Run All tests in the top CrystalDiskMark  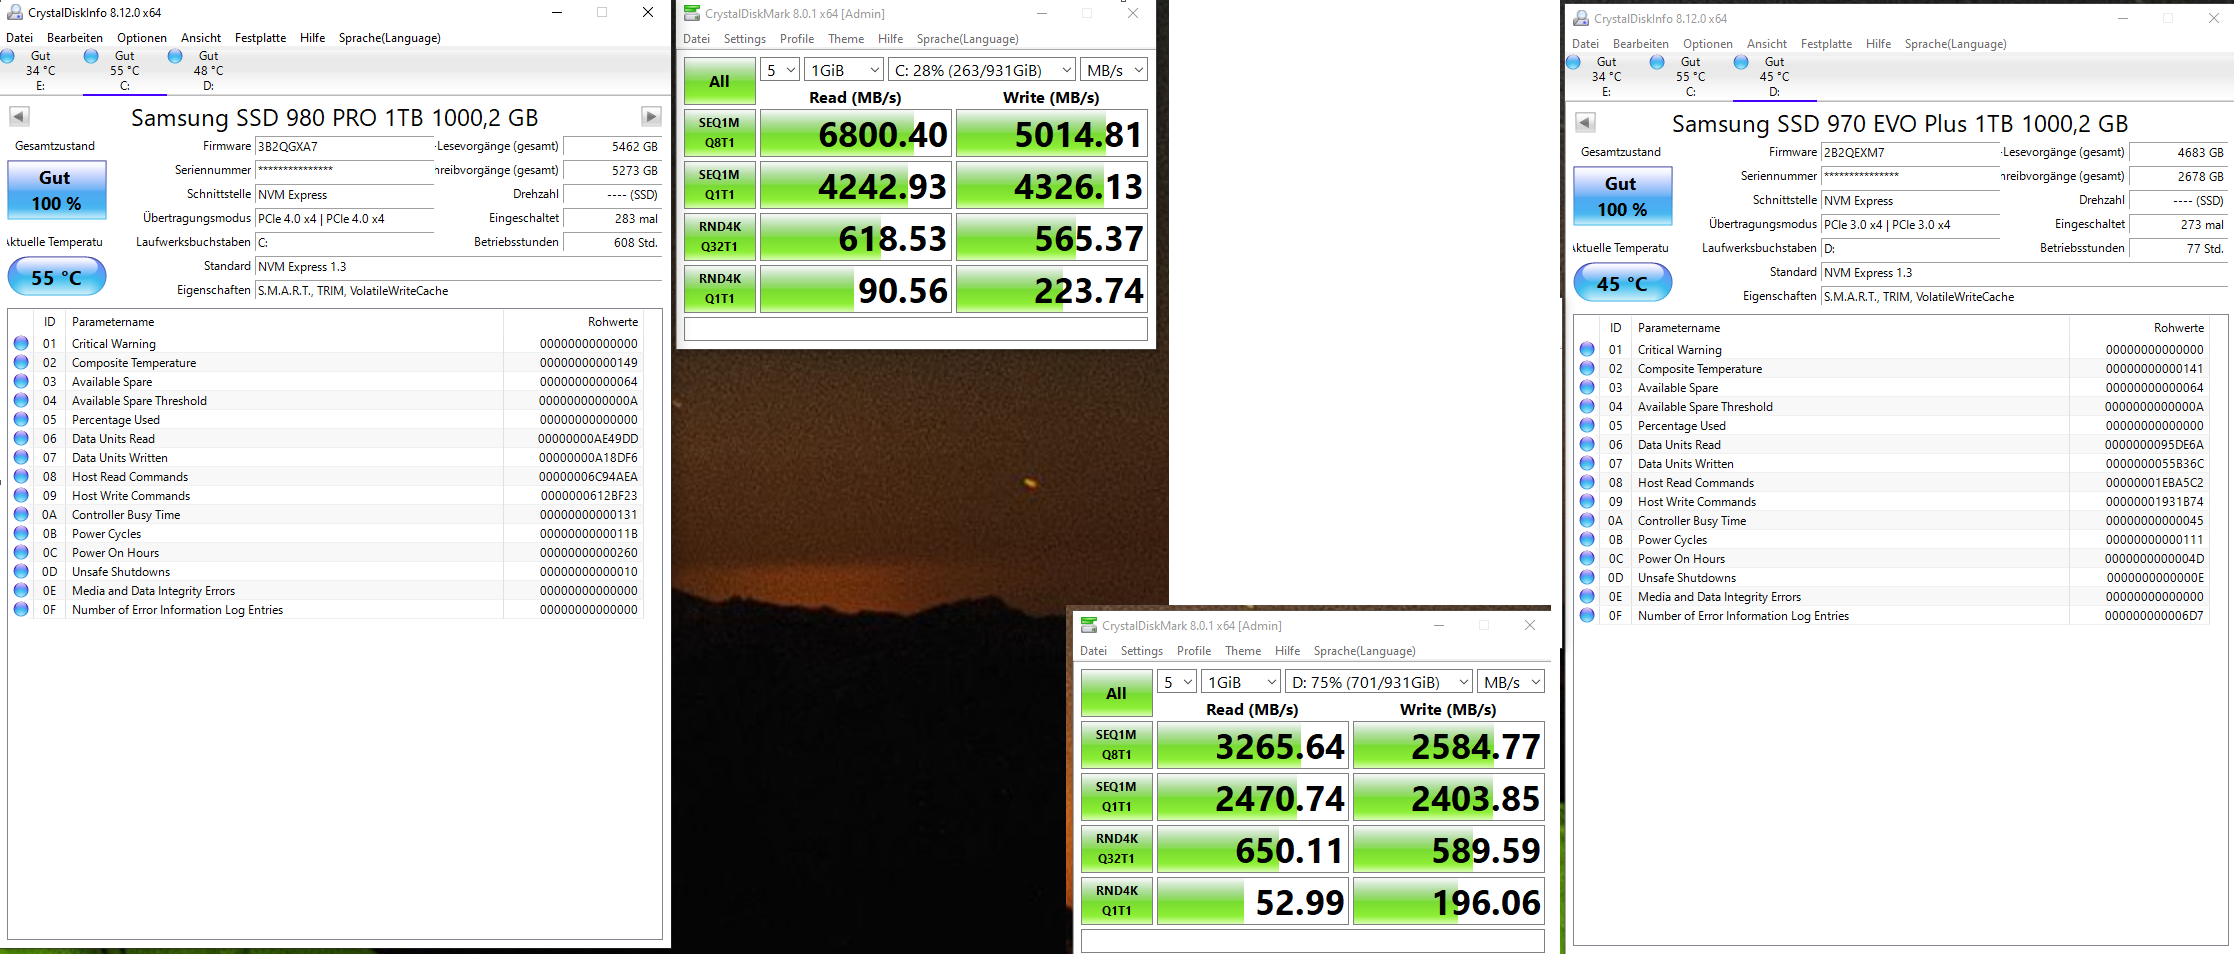tap(719, 81)
